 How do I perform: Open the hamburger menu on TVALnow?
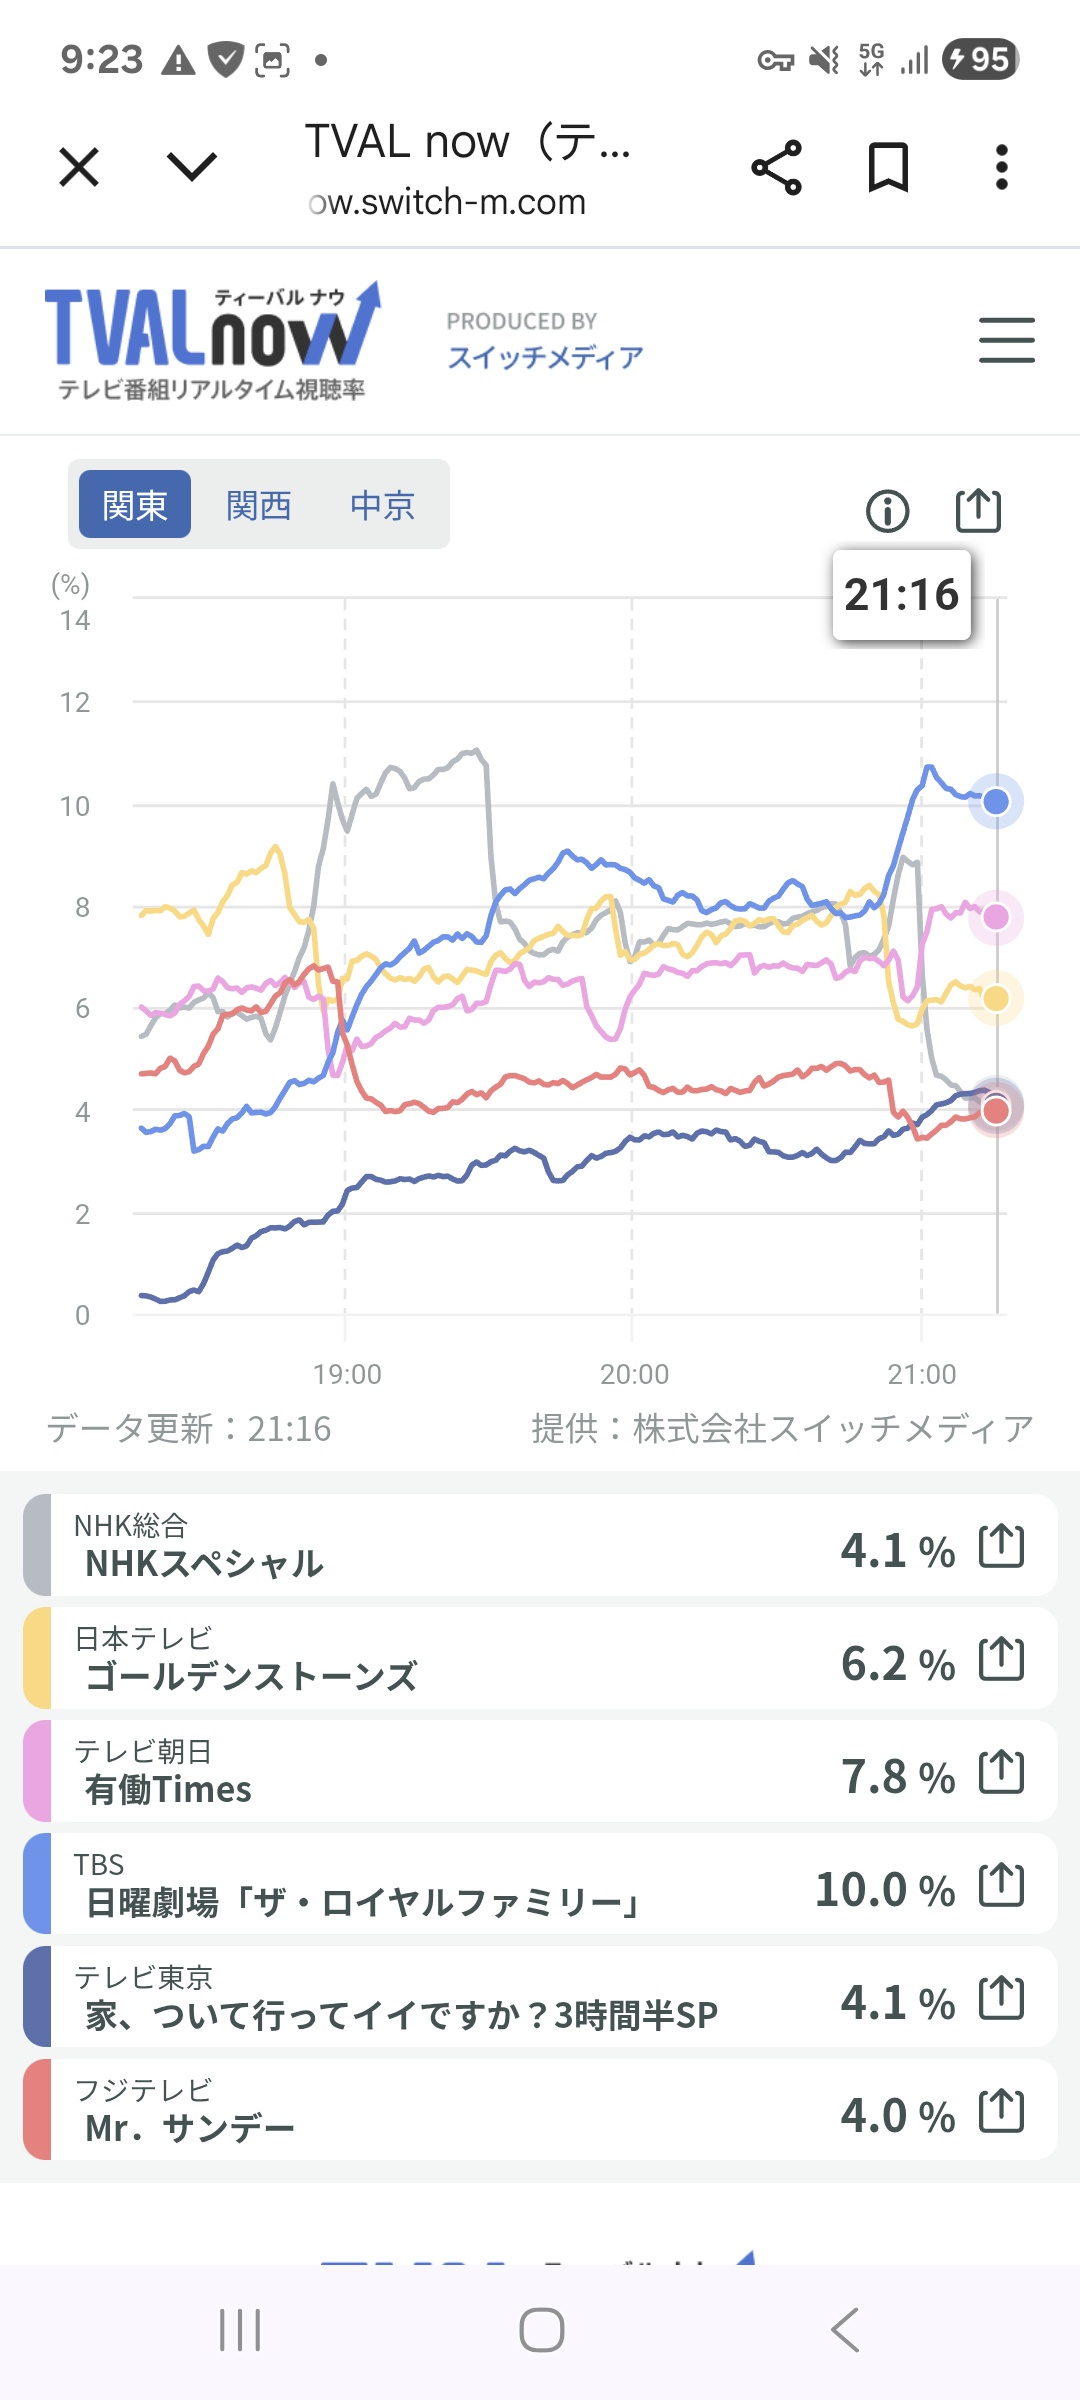click(x=1006, y=340)
